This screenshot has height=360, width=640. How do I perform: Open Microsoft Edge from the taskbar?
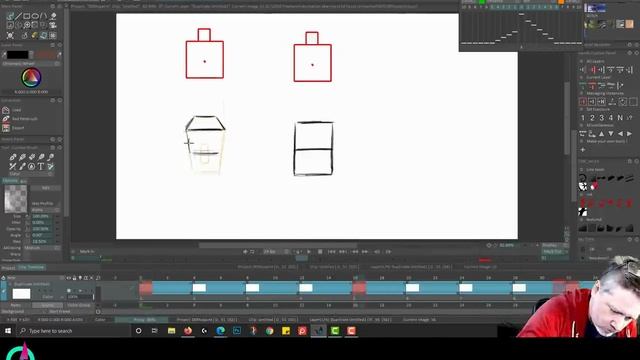[220, 331]
